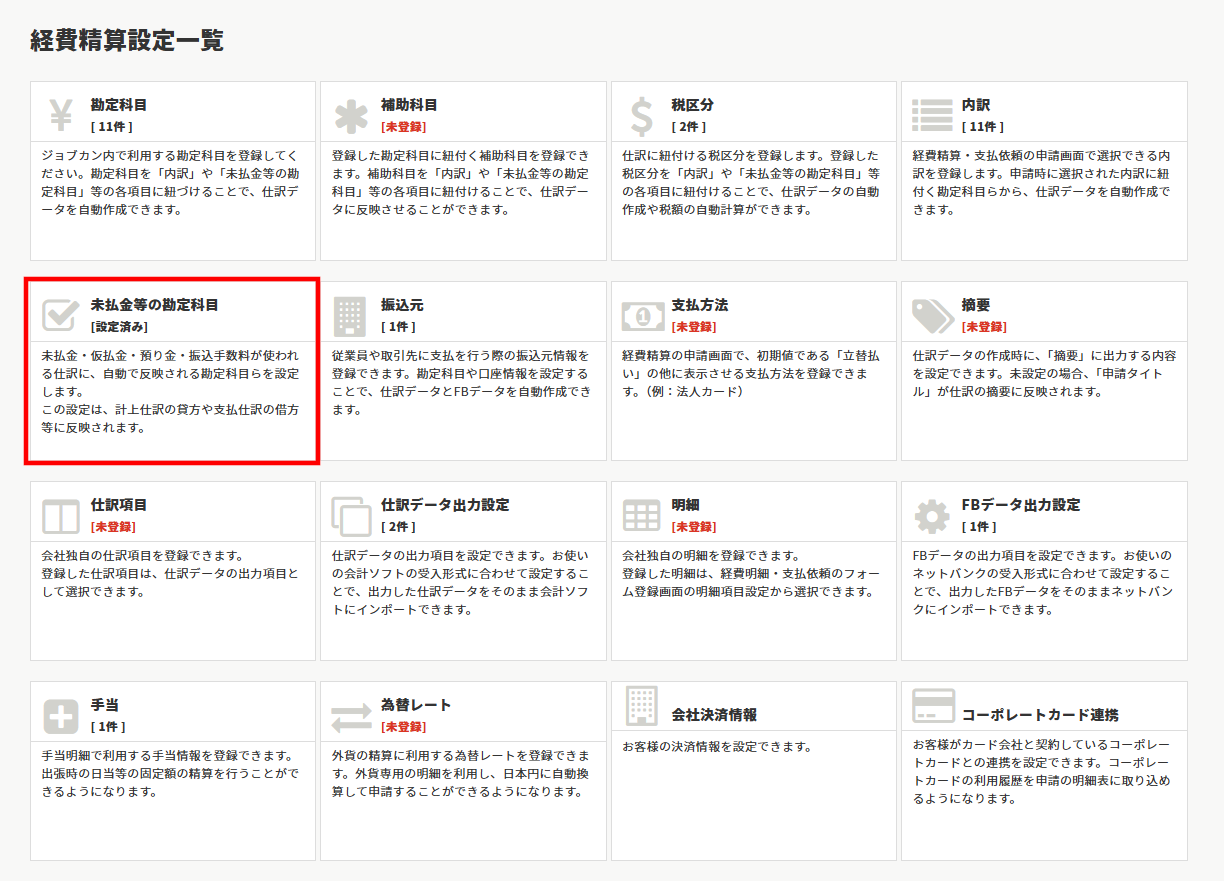Click the asterisk icon for 補助科目
The image size is (1224, 881).
351,115
